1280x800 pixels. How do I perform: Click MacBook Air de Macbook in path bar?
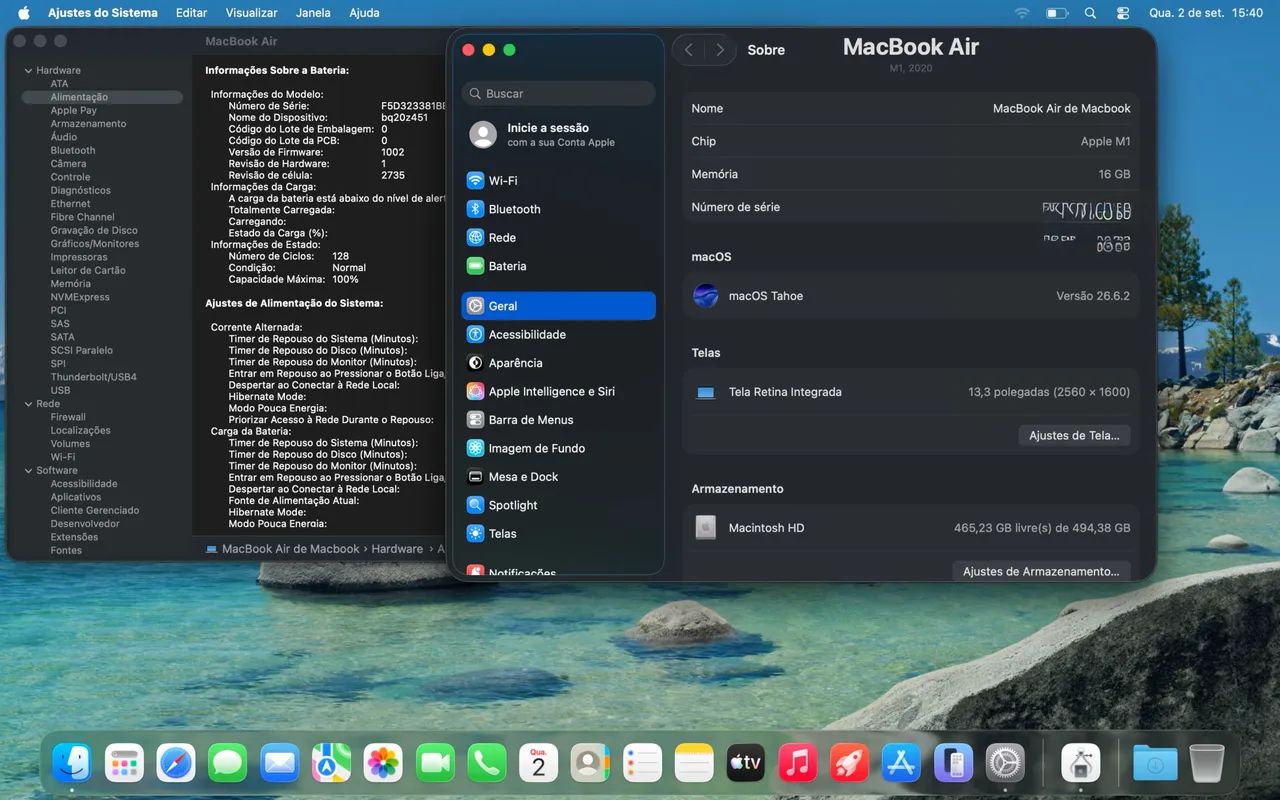(x=282, y=549)
